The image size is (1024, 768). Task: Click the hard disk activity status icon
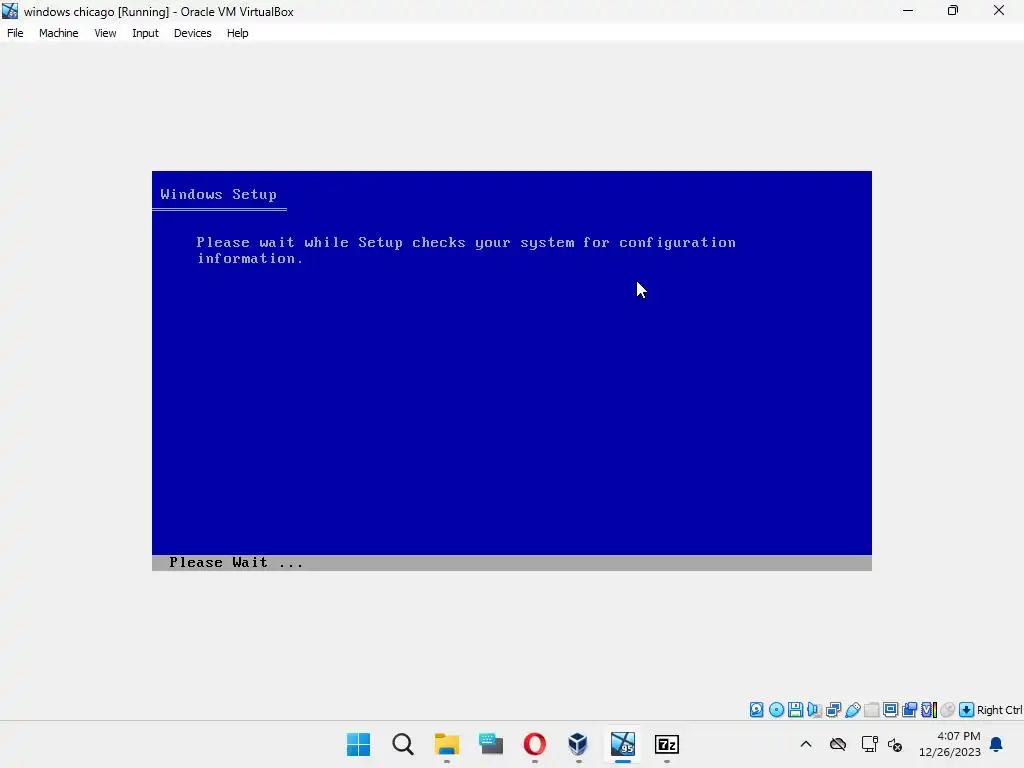pyautogui.click(x=756, y=710)
